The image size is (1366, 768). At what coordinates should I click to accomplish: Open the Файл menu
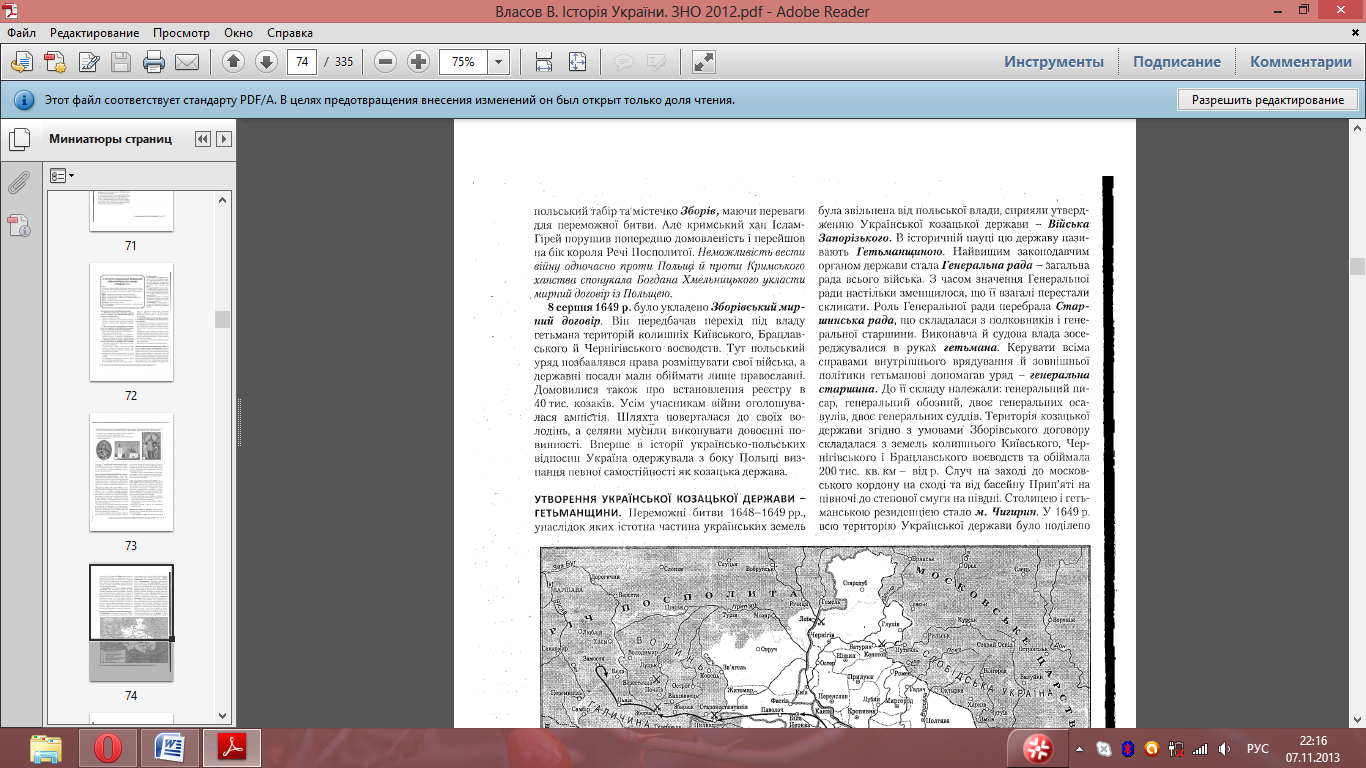coord(21,33)
